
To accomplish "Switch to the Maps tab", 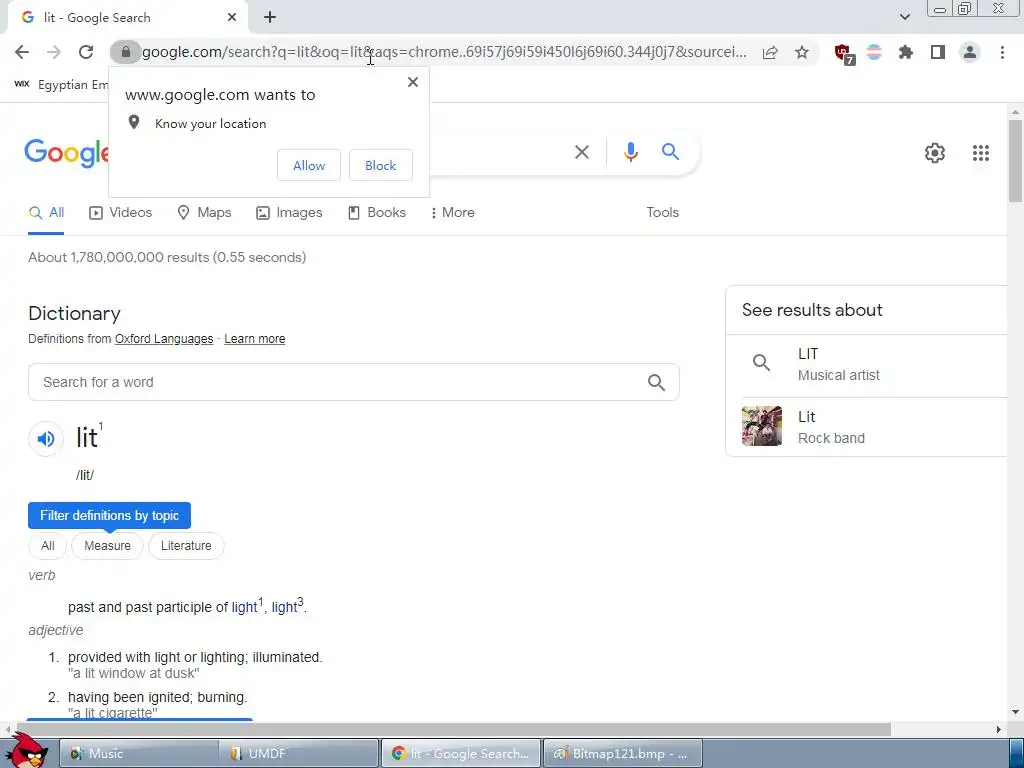I will click(x=204, y=213).
